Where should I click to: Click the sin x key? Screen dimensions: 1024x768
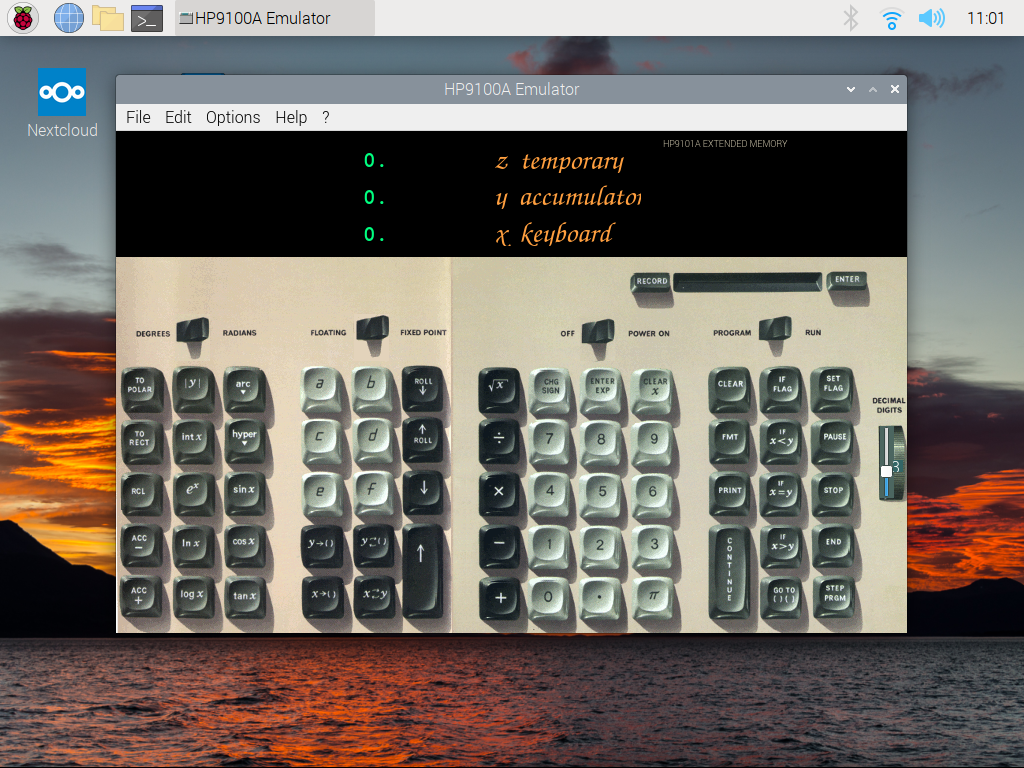pos(244,492)
